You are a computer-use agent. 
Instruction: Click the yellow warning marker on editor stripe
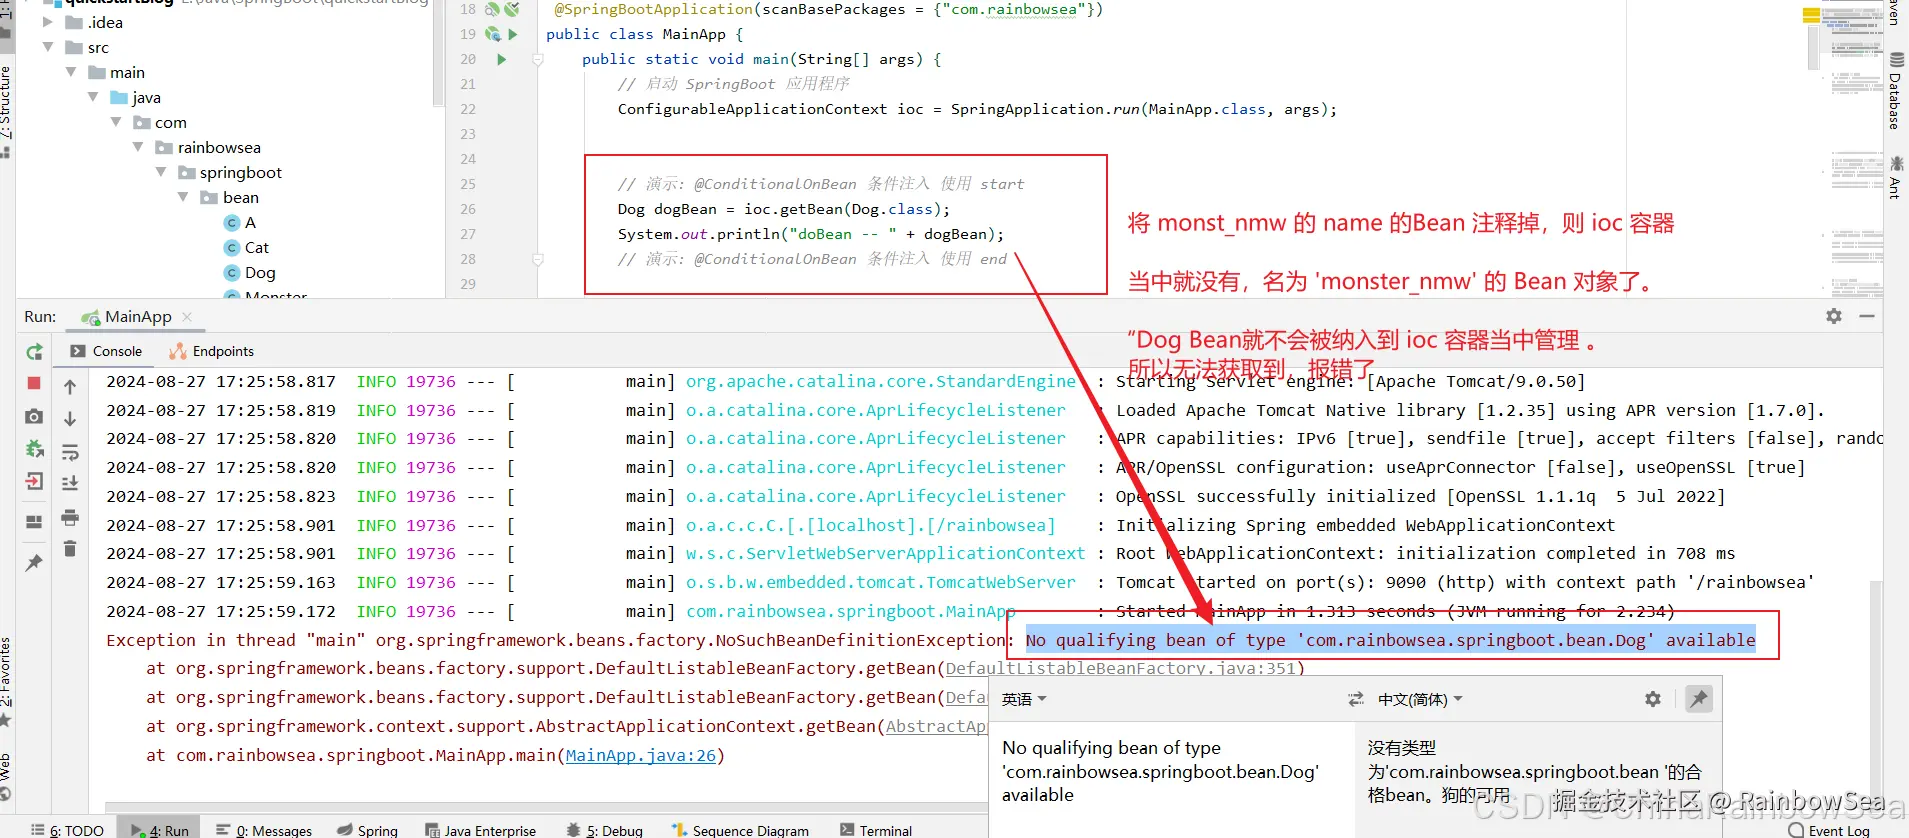click(x=1811, y=15)
